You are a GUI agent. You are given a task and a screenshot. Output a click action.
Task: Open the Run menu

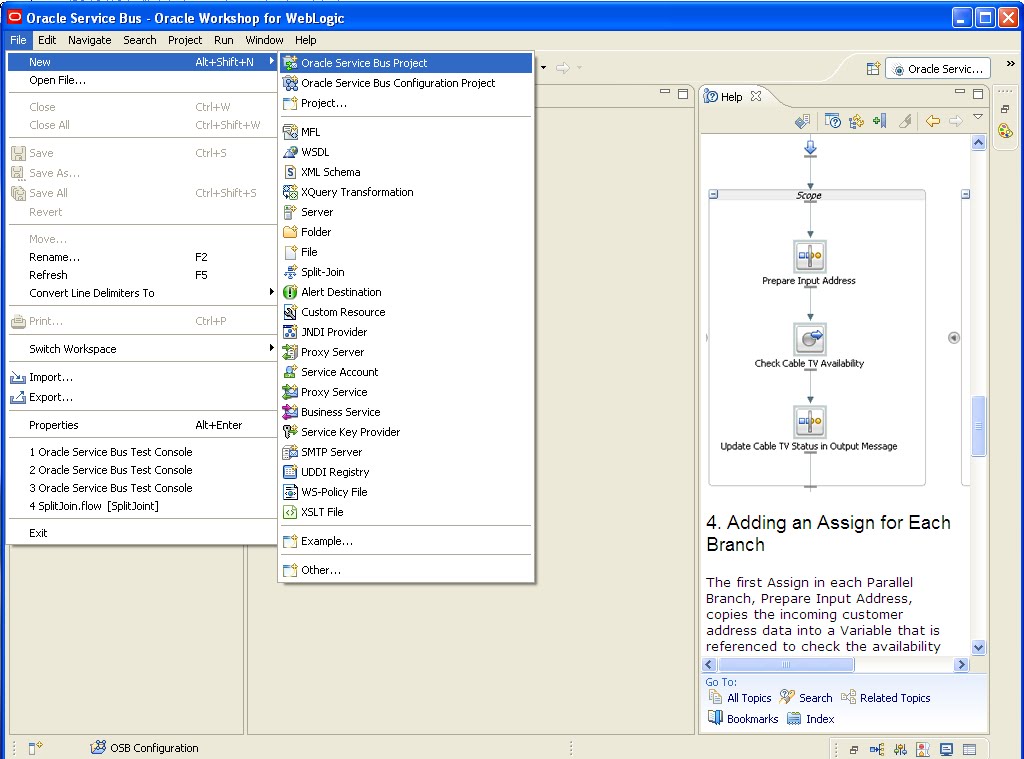point(223,40)
